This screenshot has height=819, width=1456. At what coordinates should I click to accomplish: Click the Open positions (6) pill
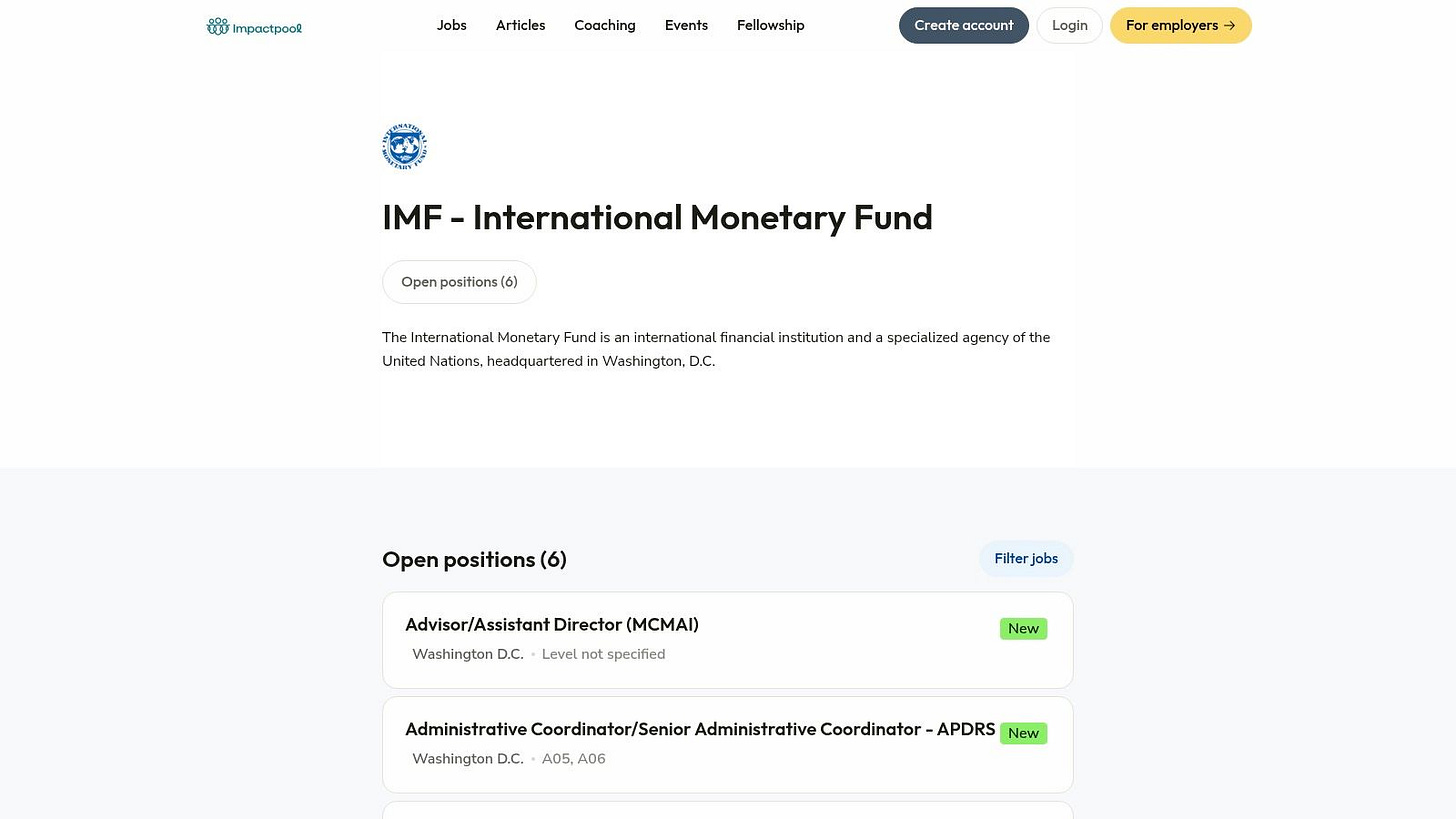coord(459,281)
